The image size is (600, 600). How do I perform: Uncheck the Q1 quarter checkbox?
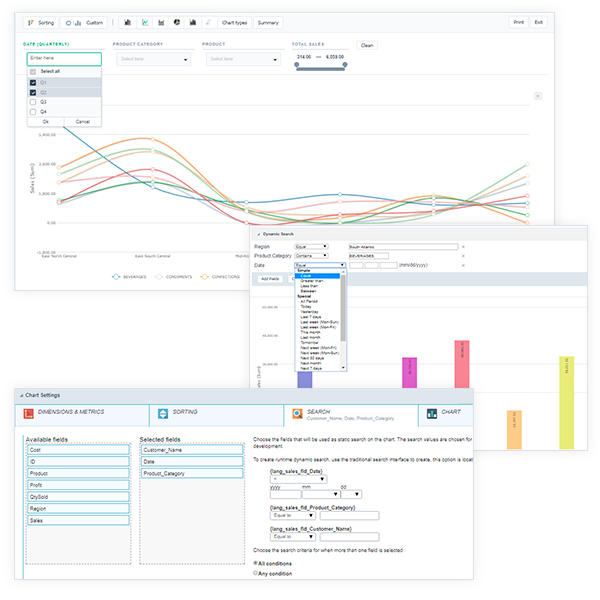point(33,82)
